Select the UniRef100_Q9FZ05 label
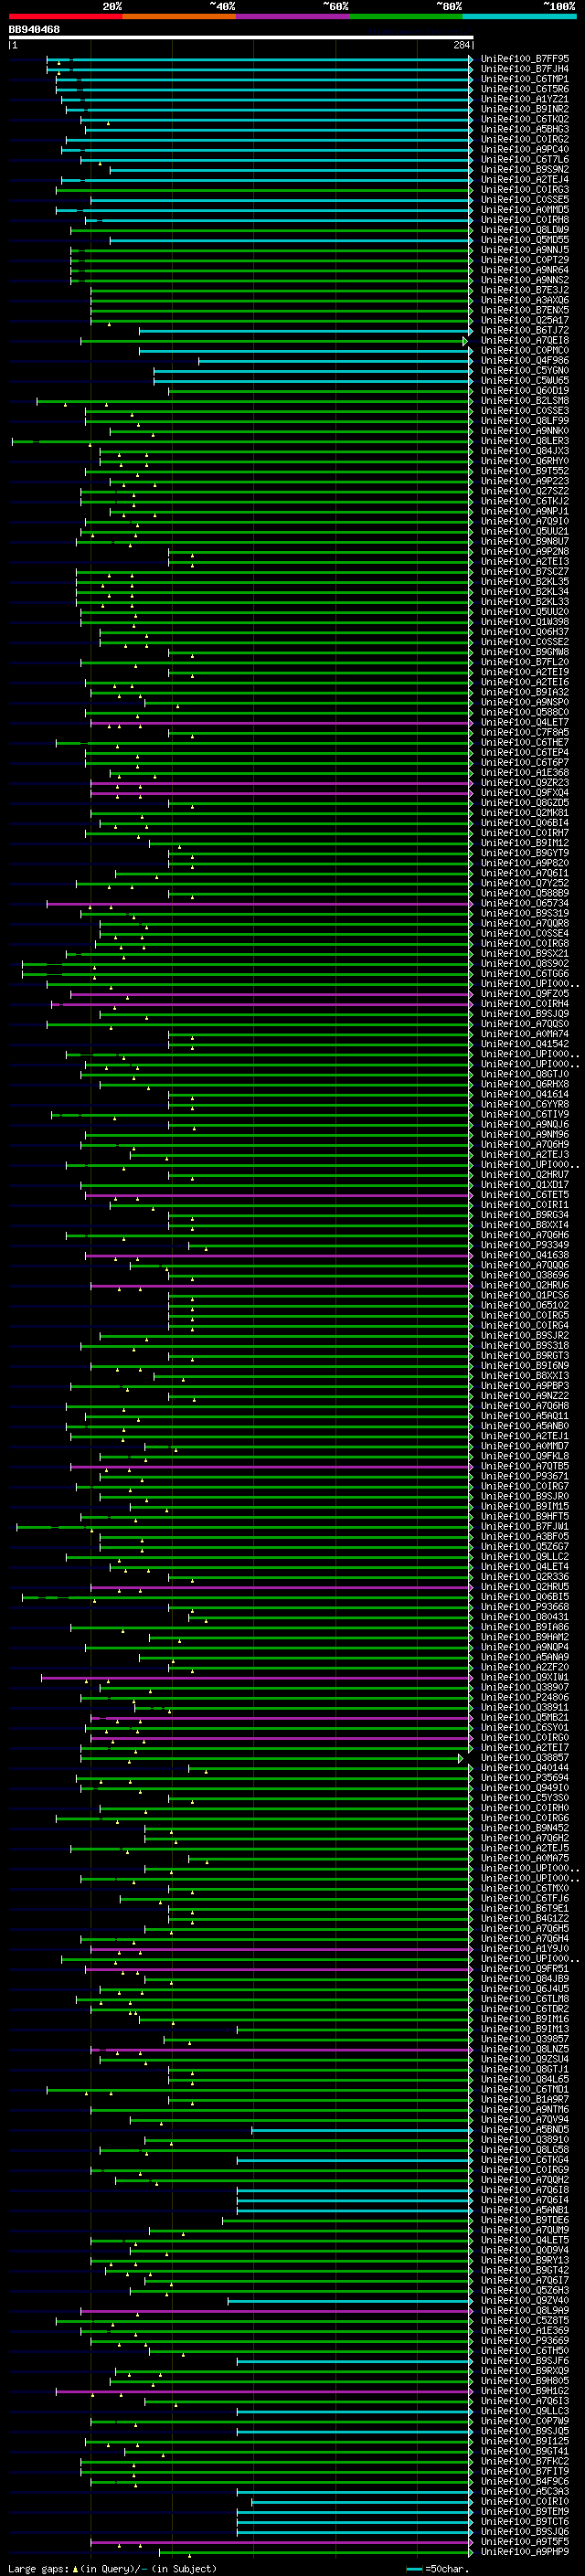This screenshot has height=2576, width=585. pyautogui.click(x=525, y=994)
